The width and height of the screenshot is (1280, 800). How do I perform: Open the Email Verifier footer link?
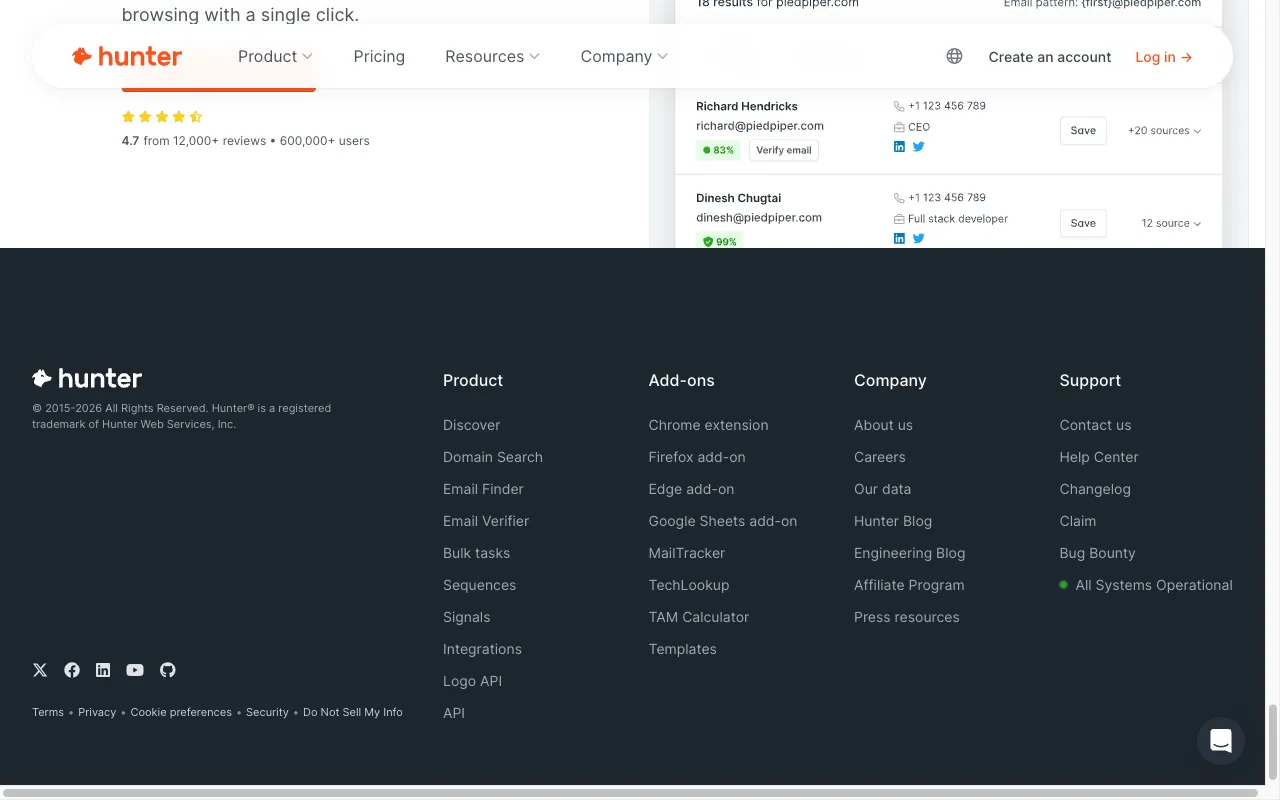click(x=486, y=521)
